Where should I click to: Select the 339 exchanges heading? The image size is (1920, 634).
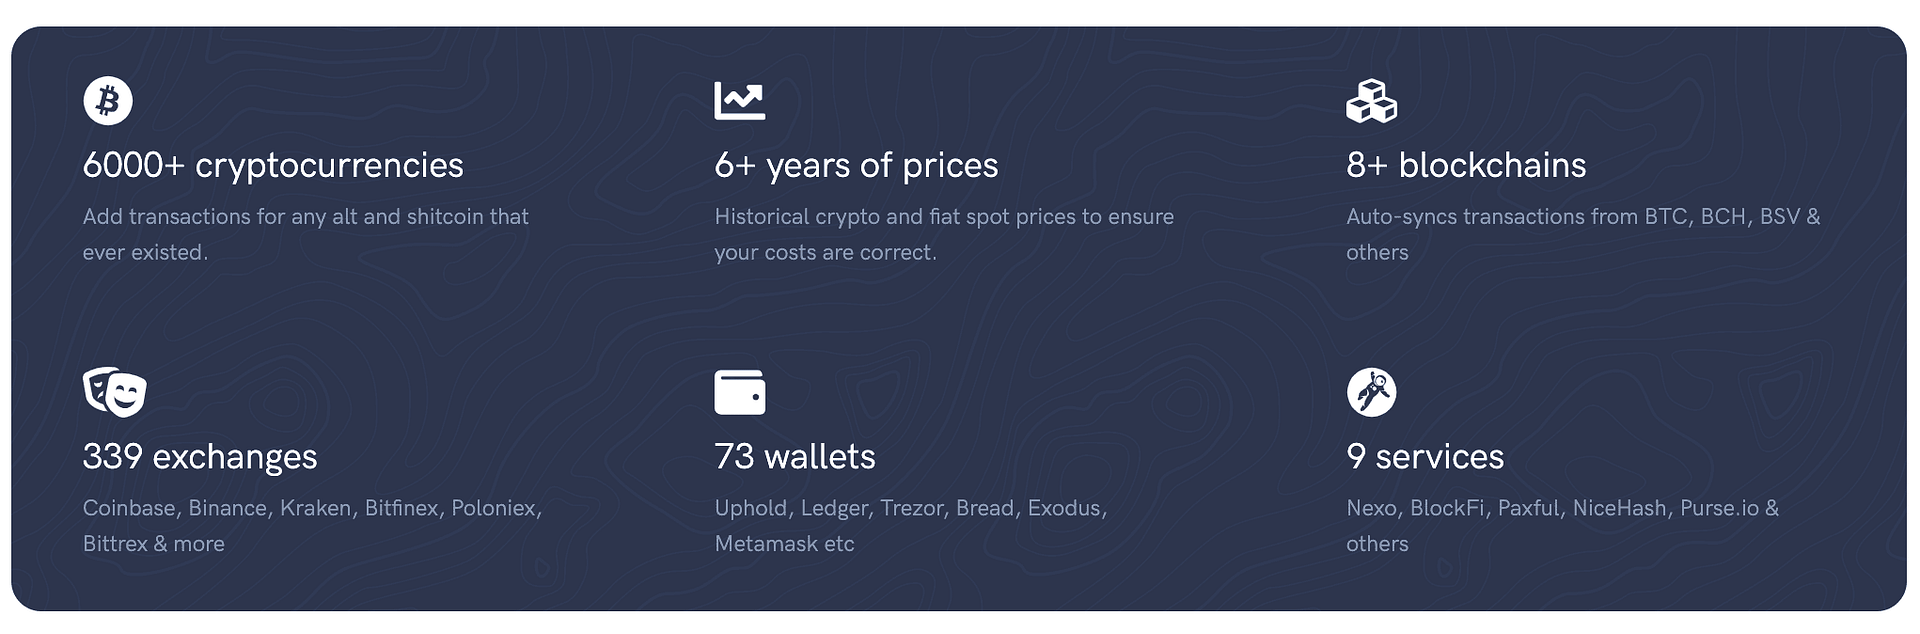point(200,457)
